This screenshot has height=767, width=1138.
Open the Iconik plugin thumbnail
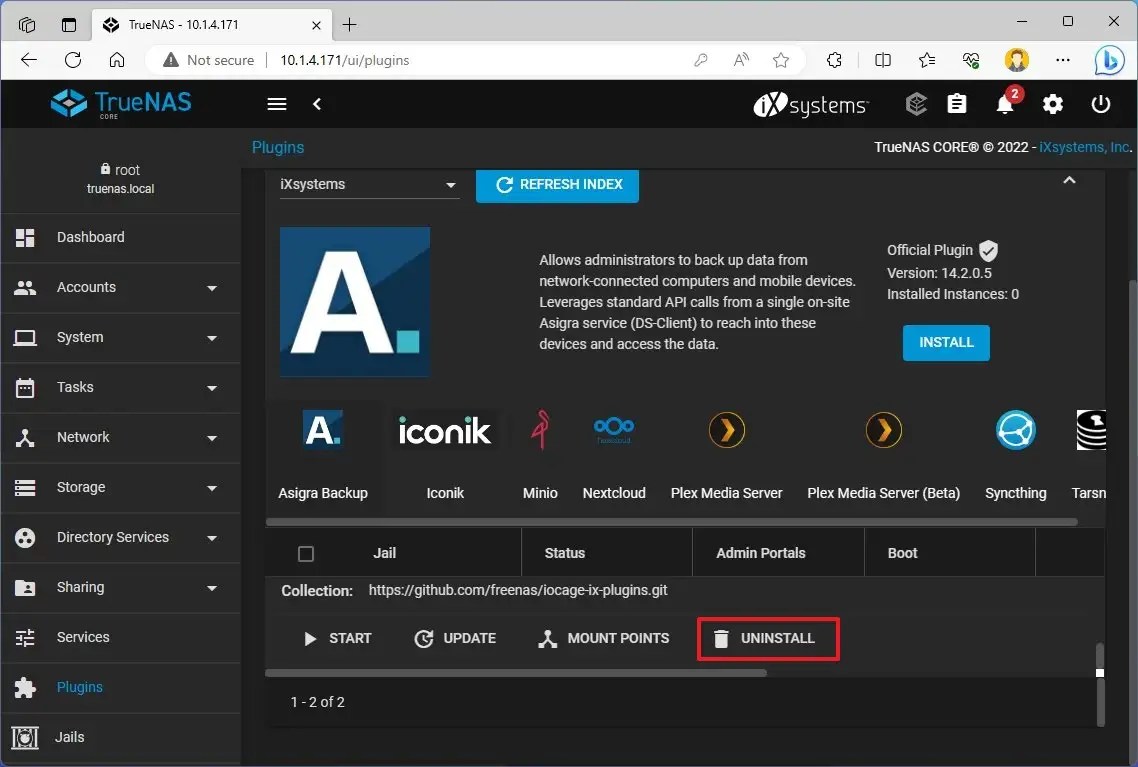coord(444,430)
